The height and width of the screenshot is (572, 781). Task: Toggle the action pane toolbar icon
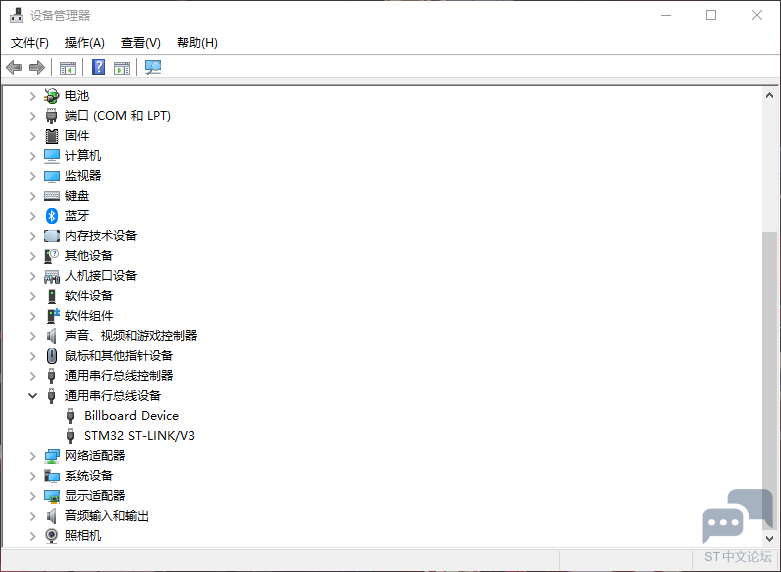(122, 68)
